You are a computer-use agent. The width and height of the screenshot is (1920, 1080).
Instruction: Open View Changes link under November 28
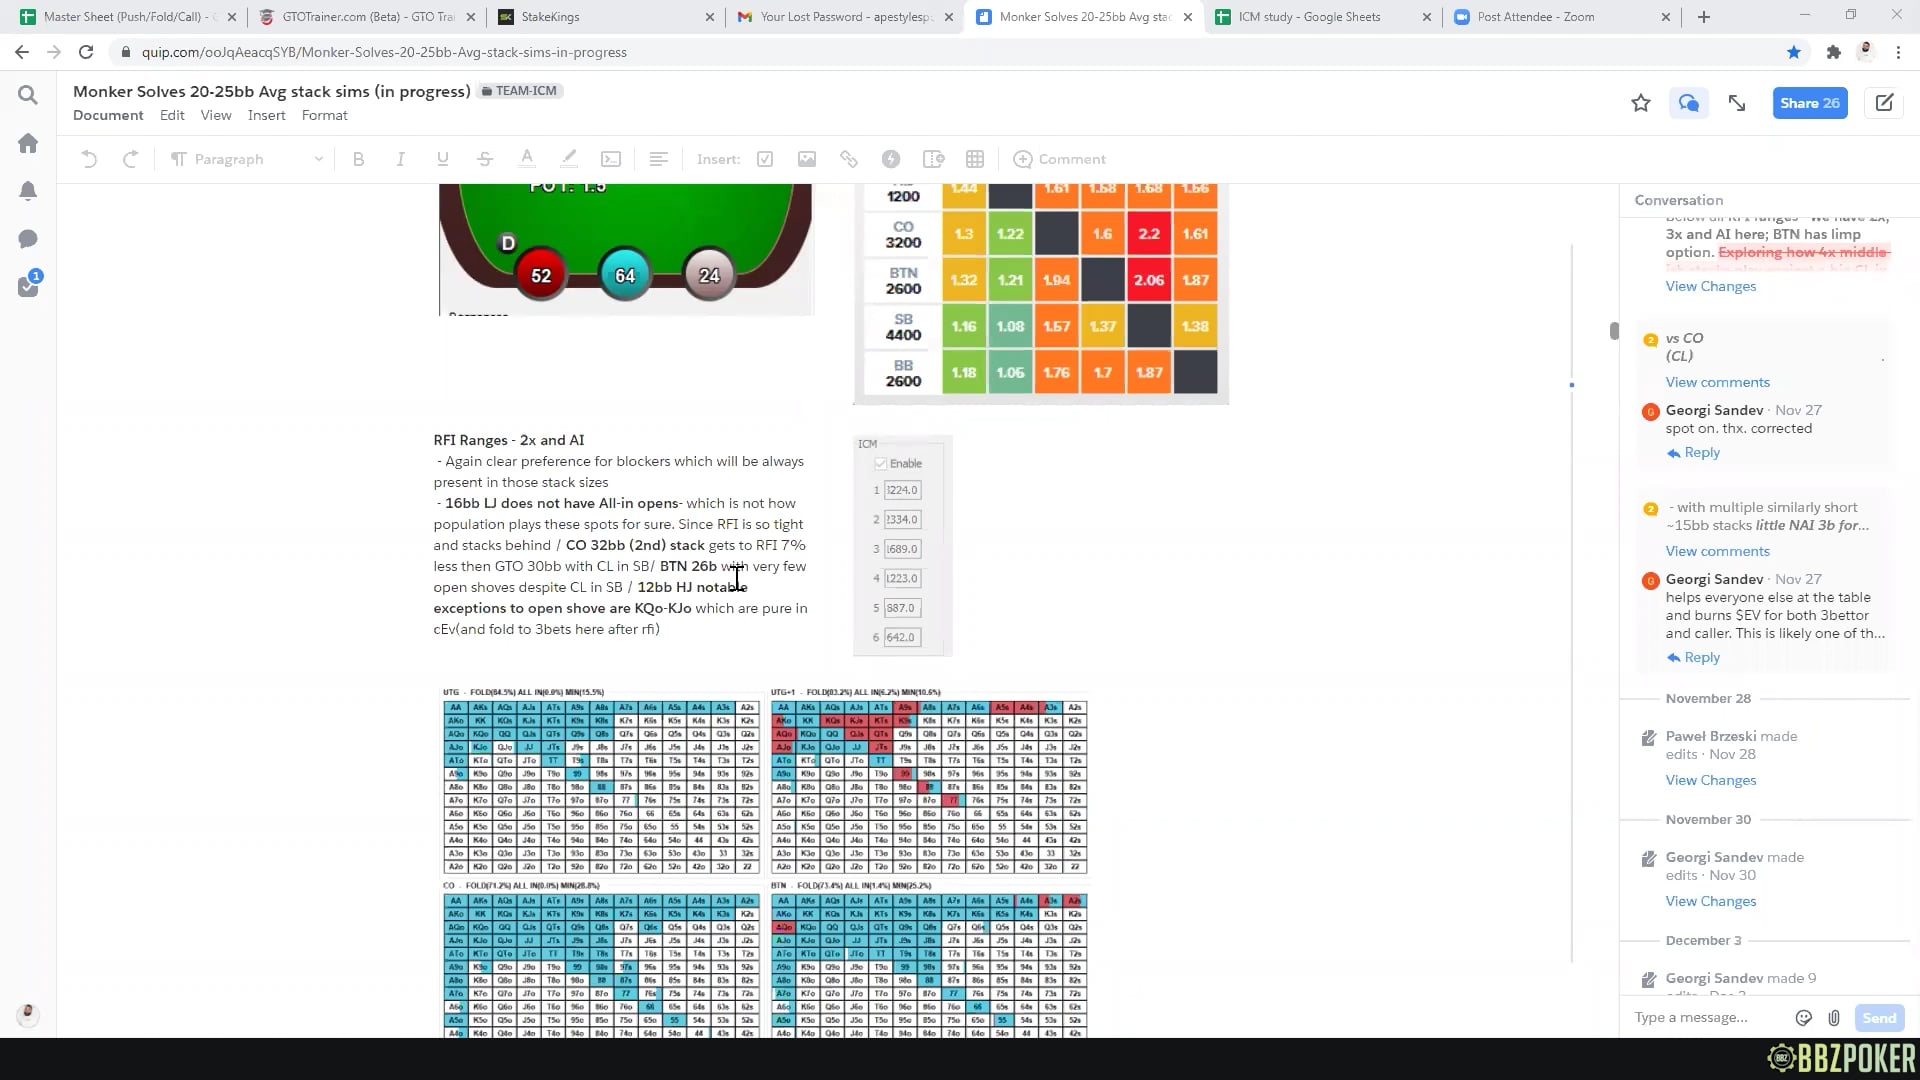[1710, 780]
